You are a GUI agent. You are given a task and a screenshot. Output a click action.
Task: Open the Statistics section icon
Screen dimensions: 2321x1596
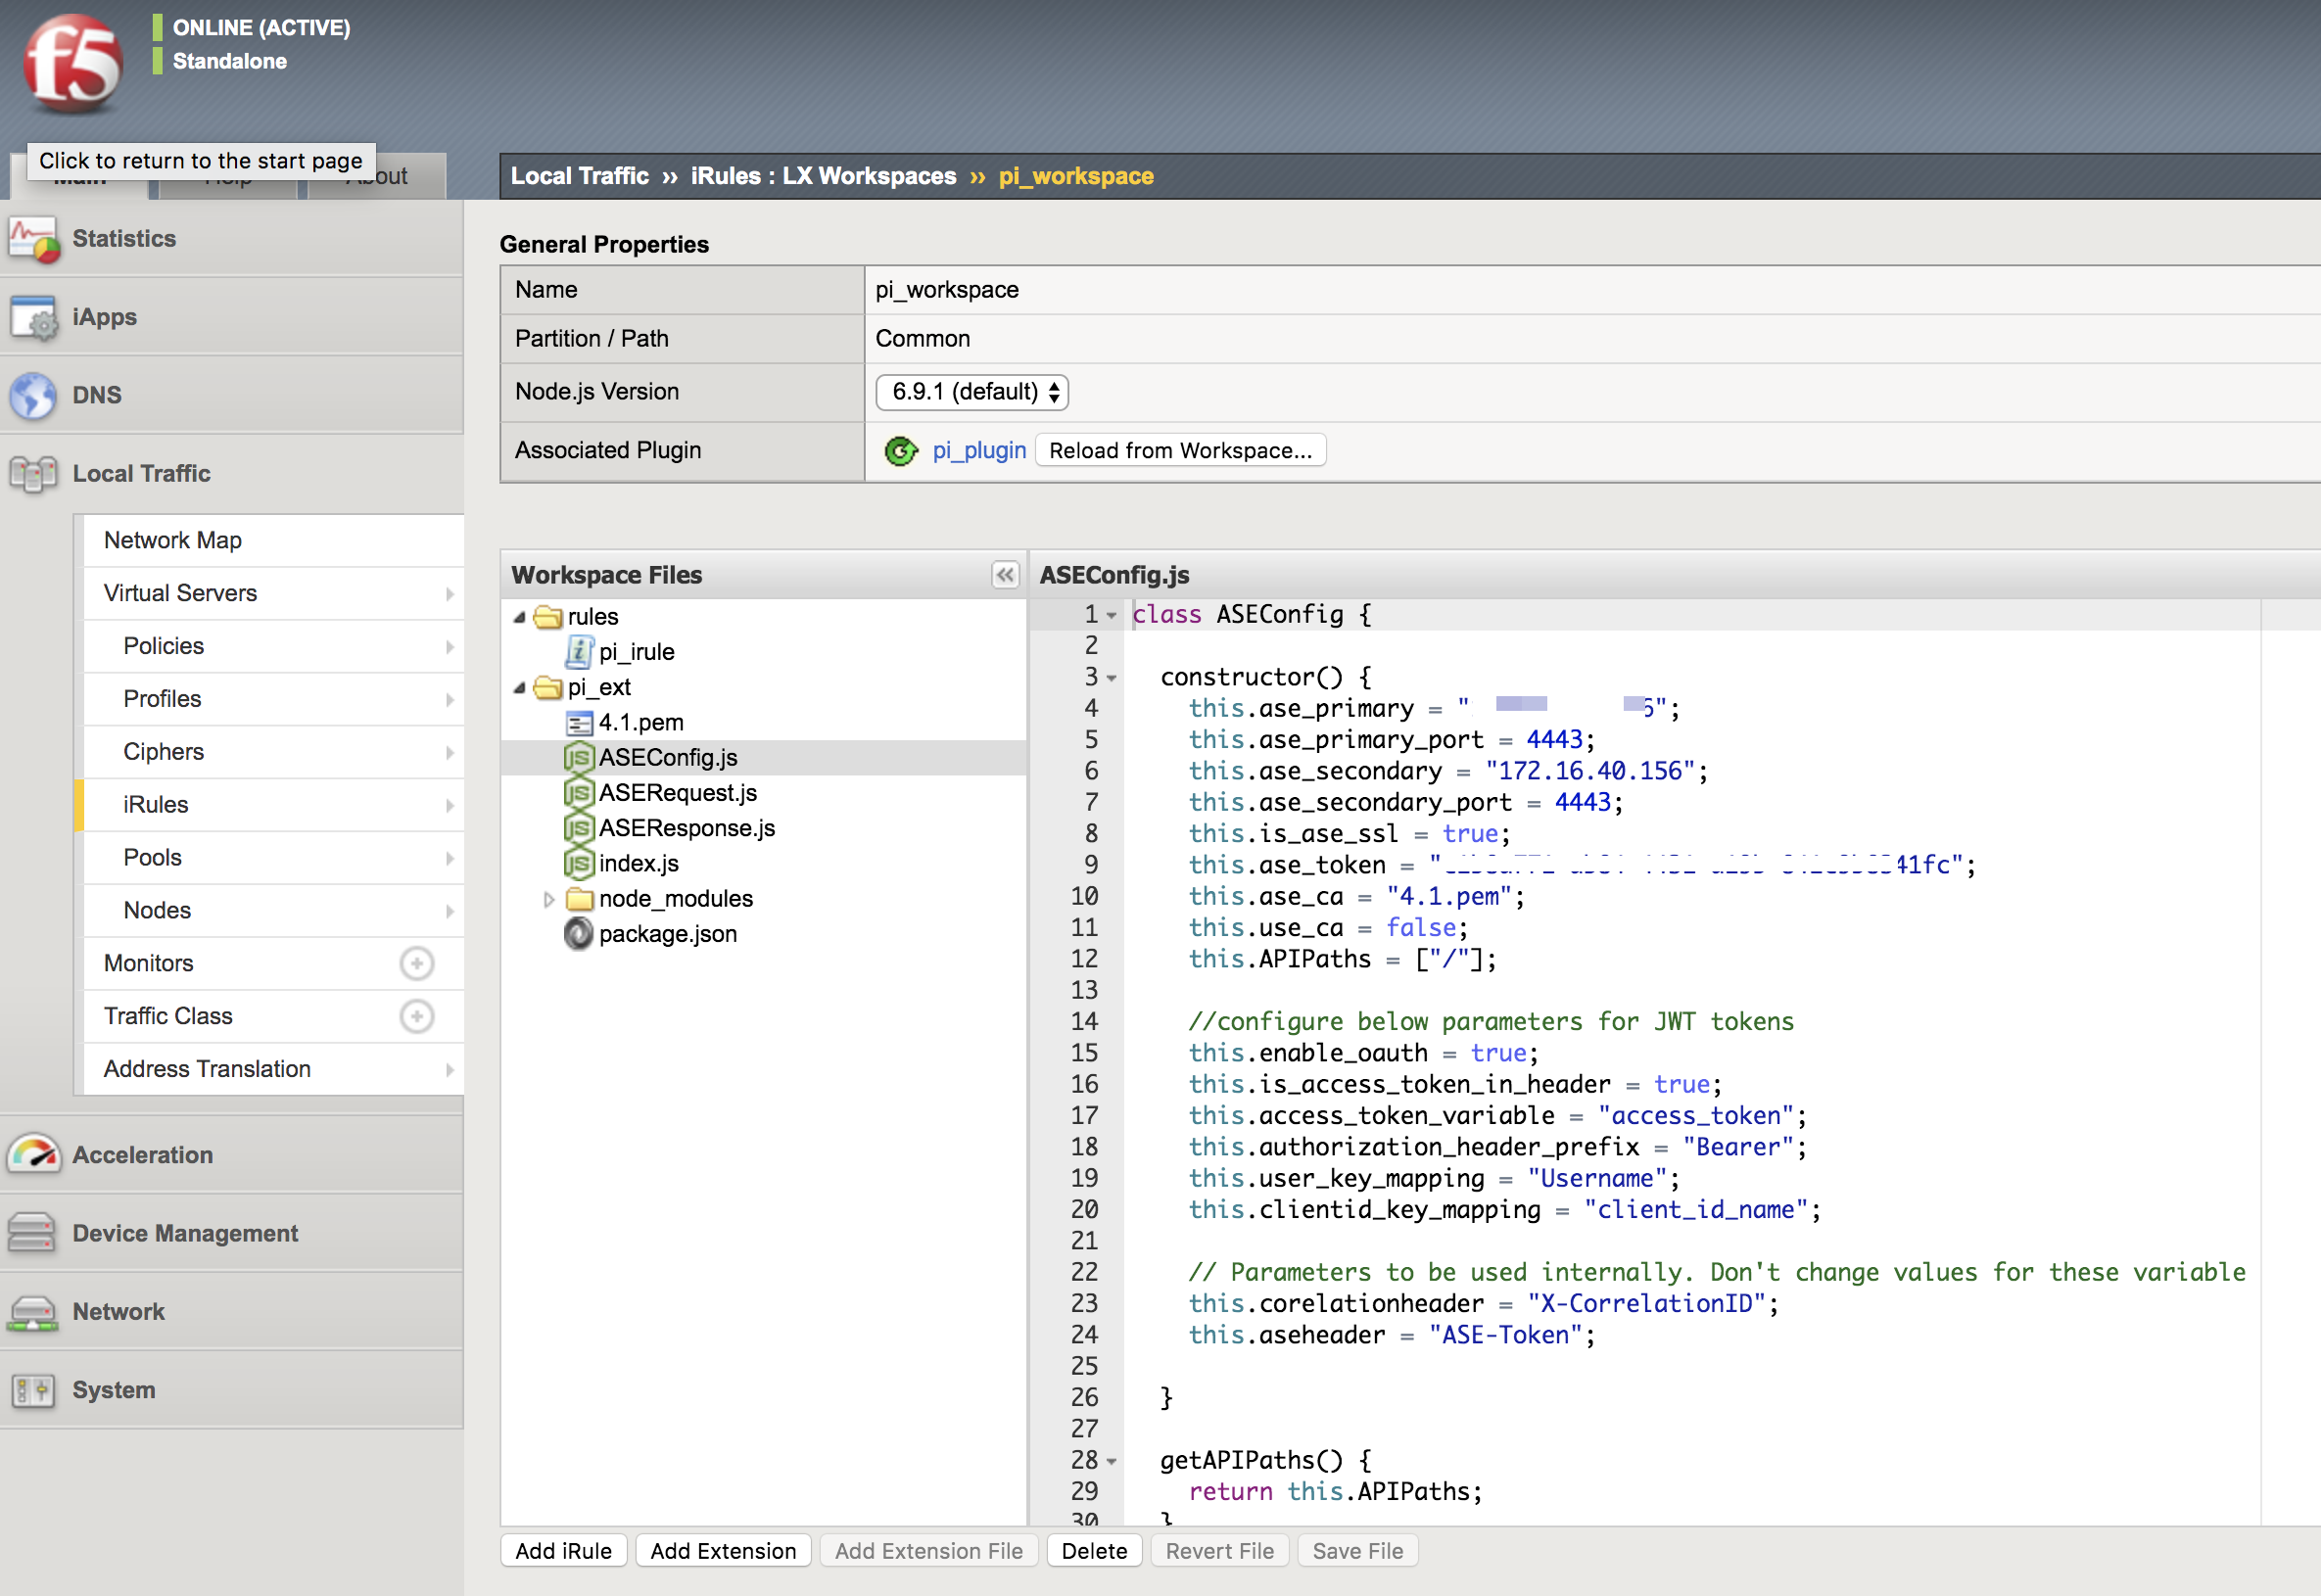tap(33, 239)
